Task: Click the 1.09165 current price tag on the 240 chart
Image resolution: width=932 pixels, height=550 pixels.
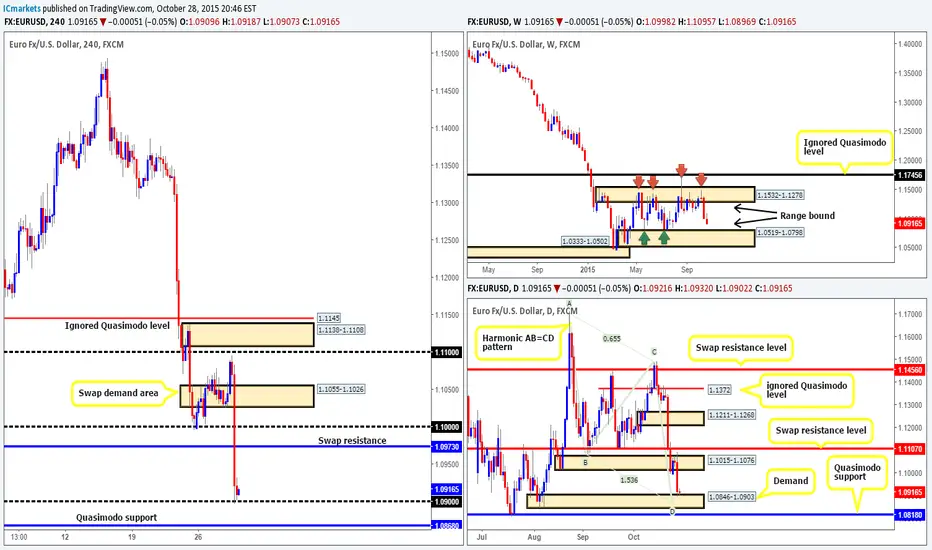Action: [x=446, y=489]
